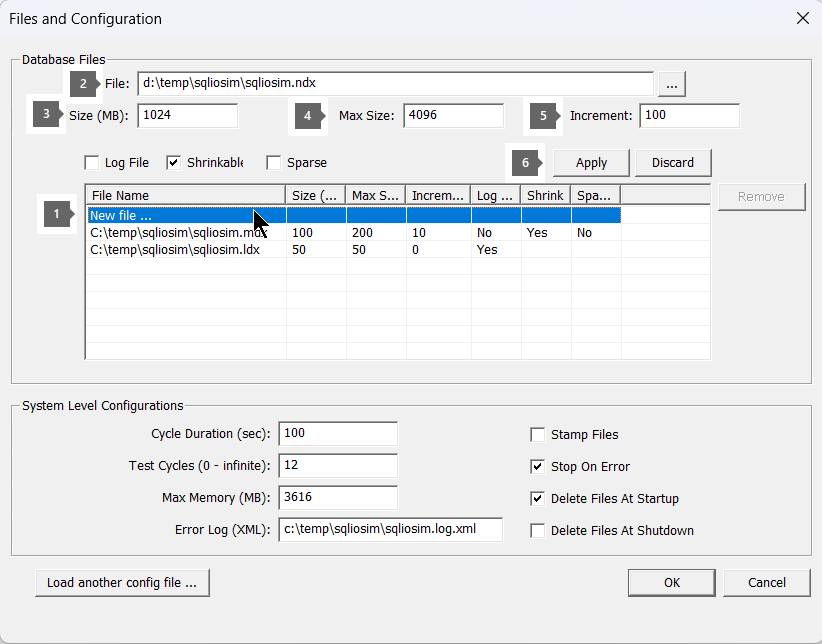Click the Spa... column header
The image size is (822, 644).
tap(596, 196)
